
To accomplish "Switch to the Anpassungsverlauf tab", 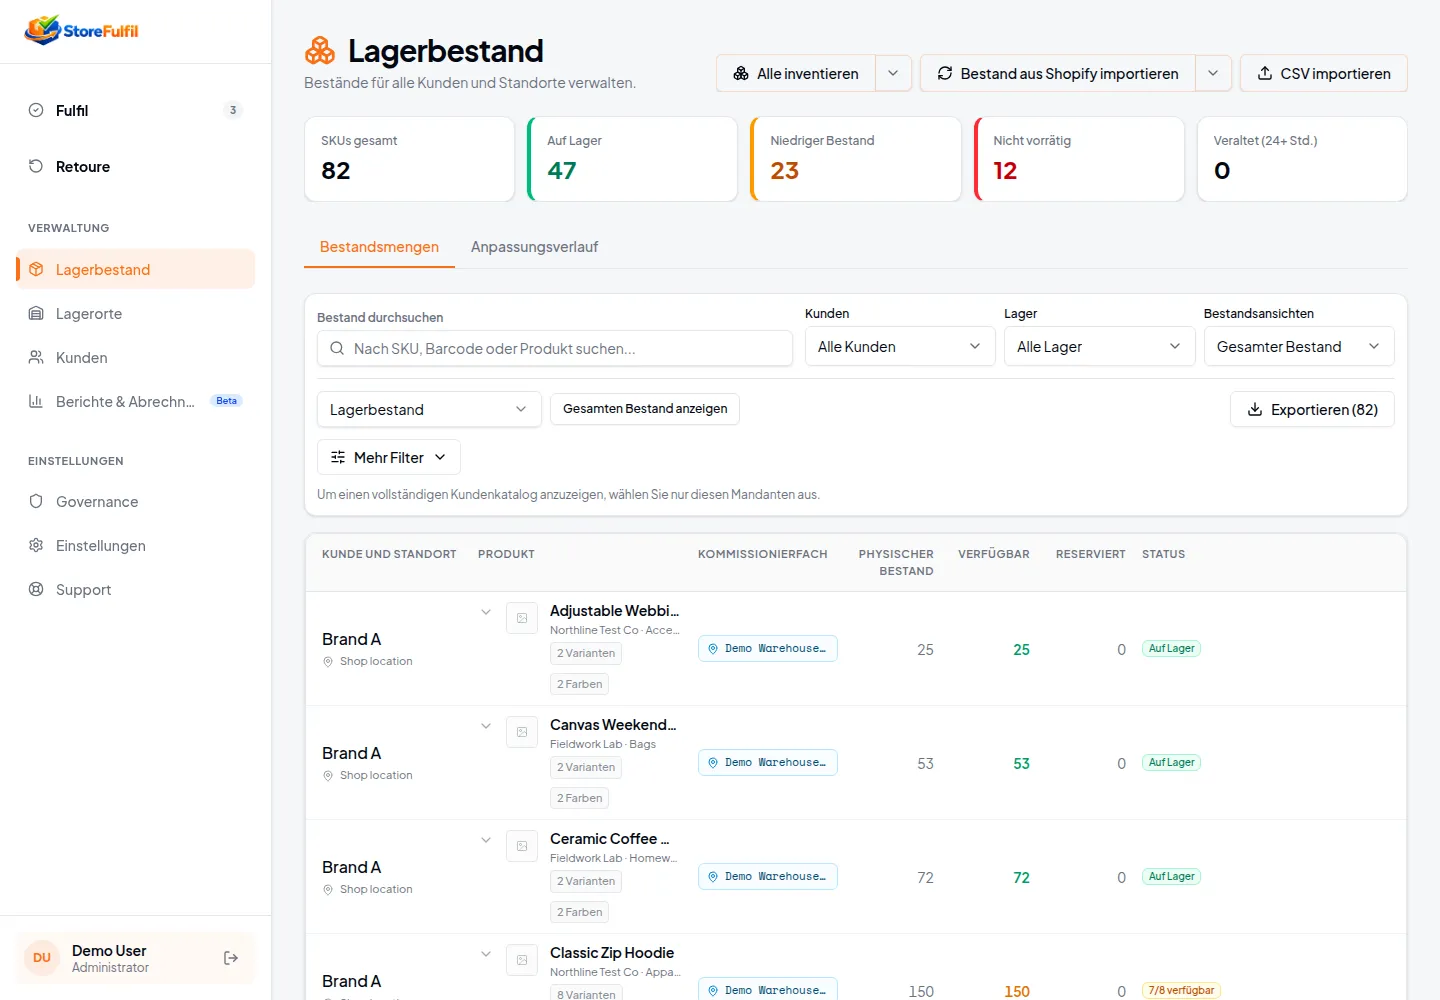I will [534, 247].
